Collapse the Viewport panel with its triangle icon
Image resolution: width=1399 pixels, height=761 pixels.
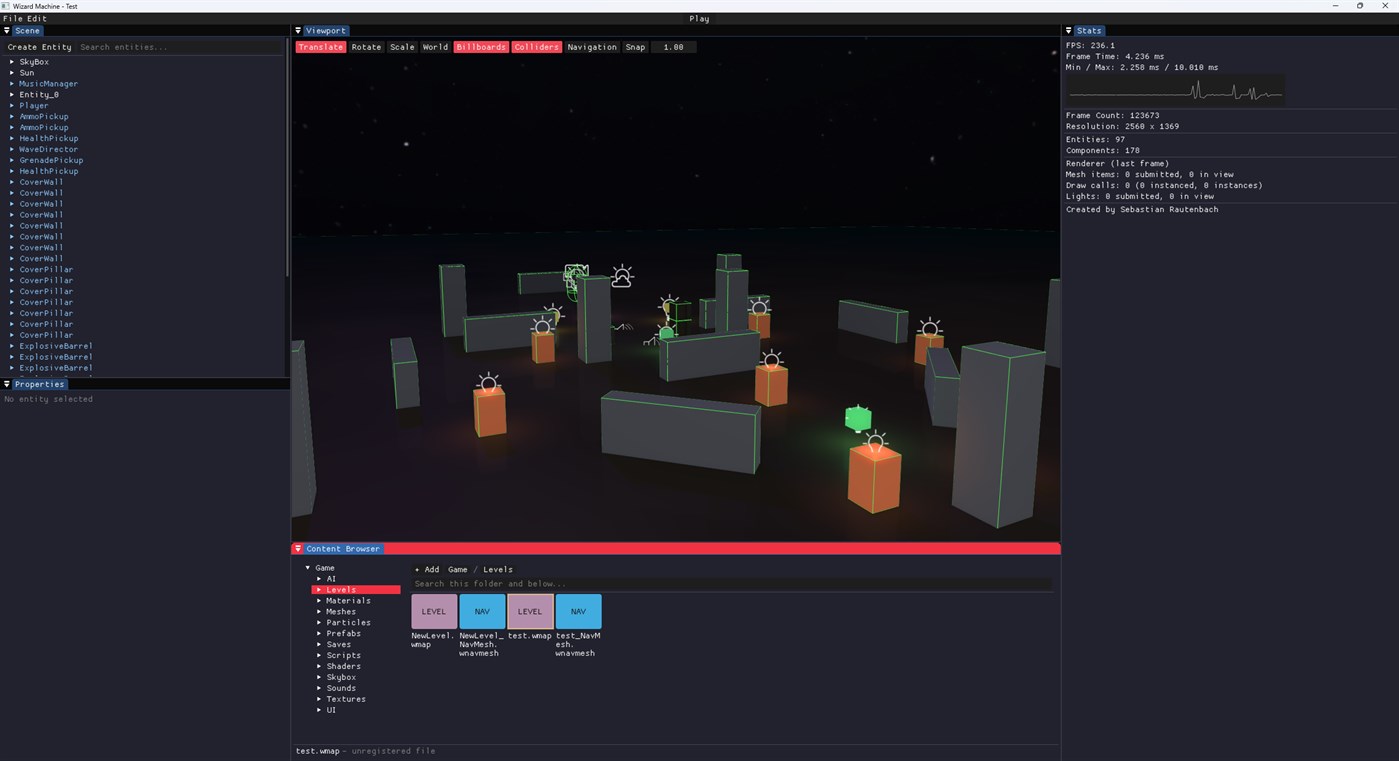coord(298,31)
